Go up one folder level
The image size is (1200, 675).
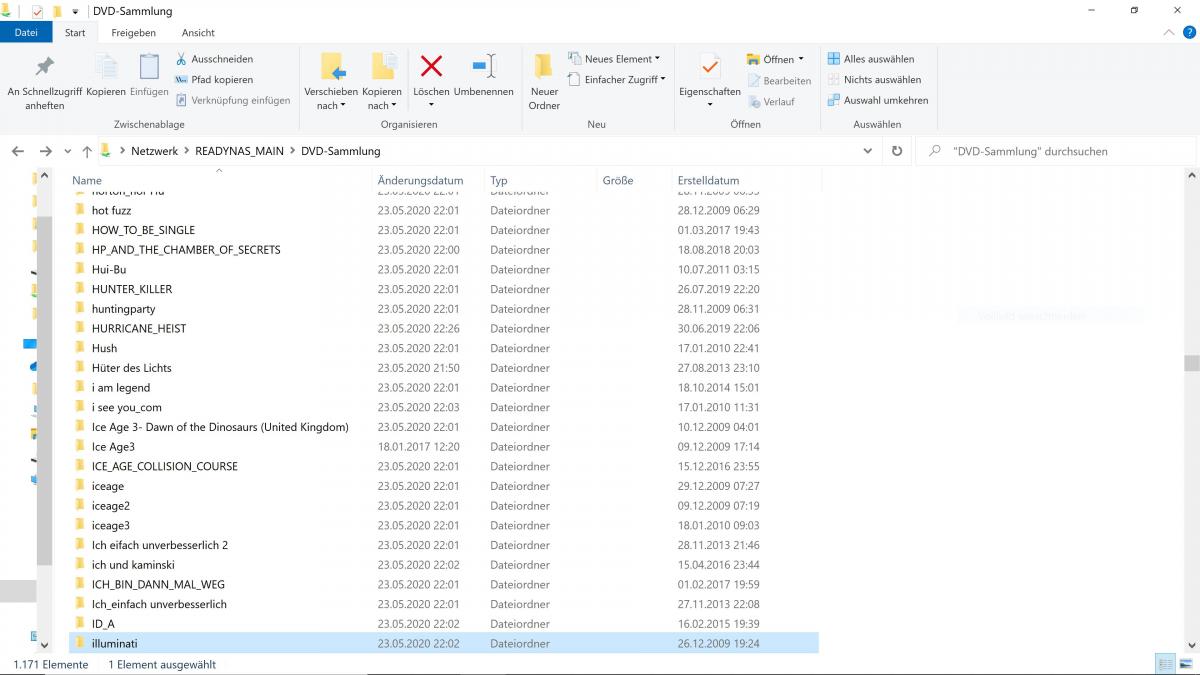[x=87, y=151]
